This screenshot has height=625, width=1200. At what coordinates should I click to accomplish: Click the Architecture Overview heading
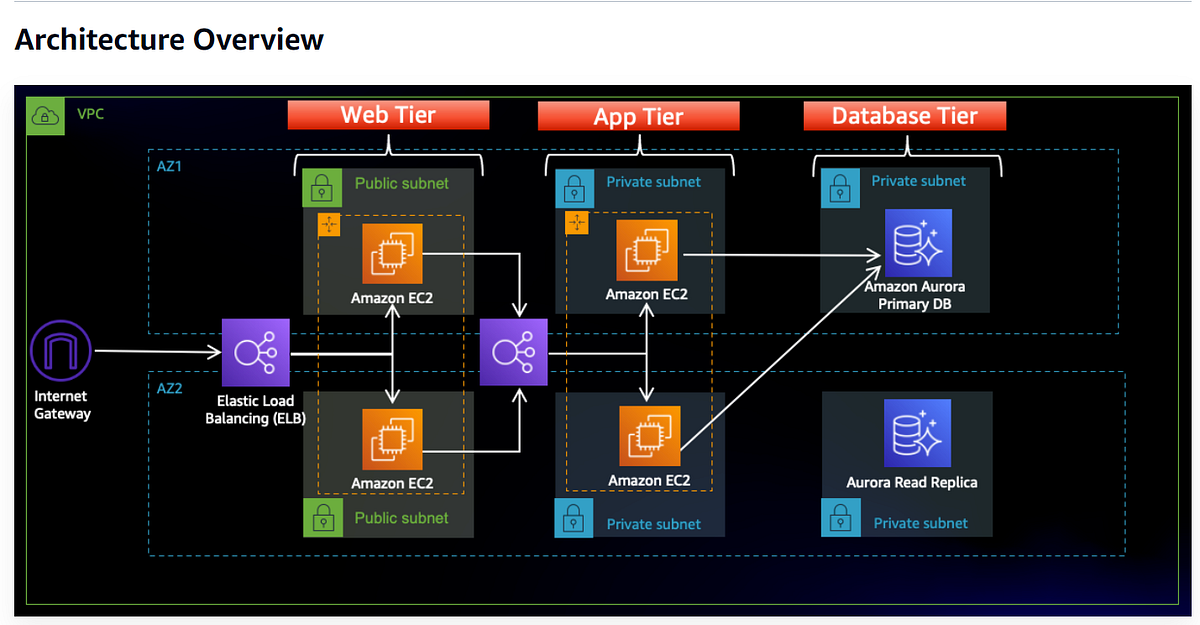click(169, 39)
